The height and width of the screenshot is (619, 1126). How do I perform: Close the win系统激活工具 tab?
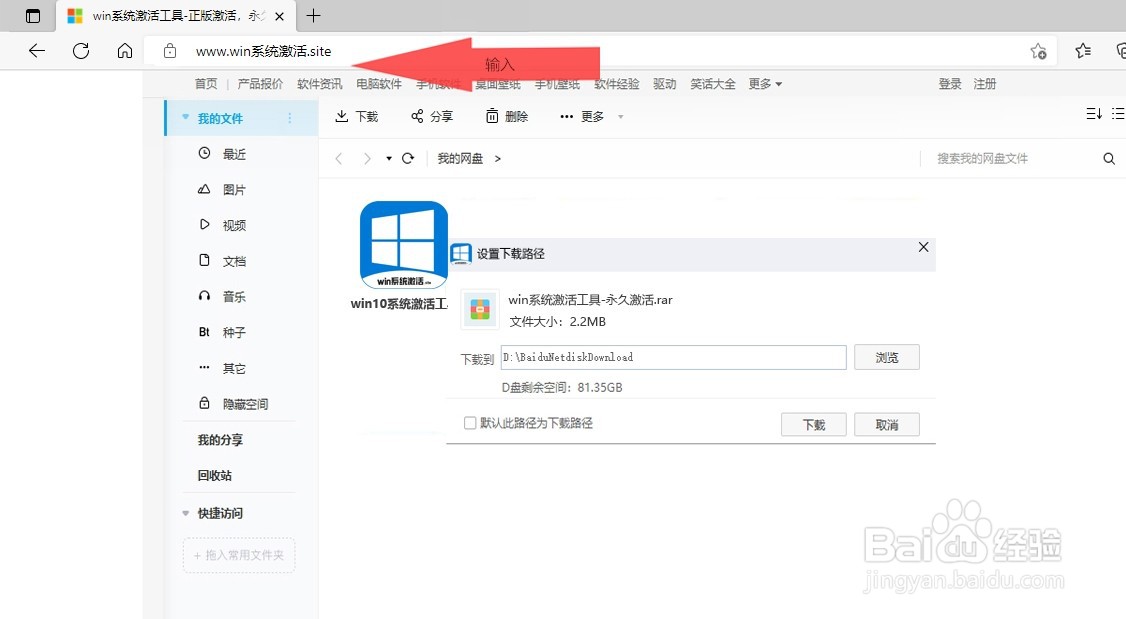coord(279,16)
